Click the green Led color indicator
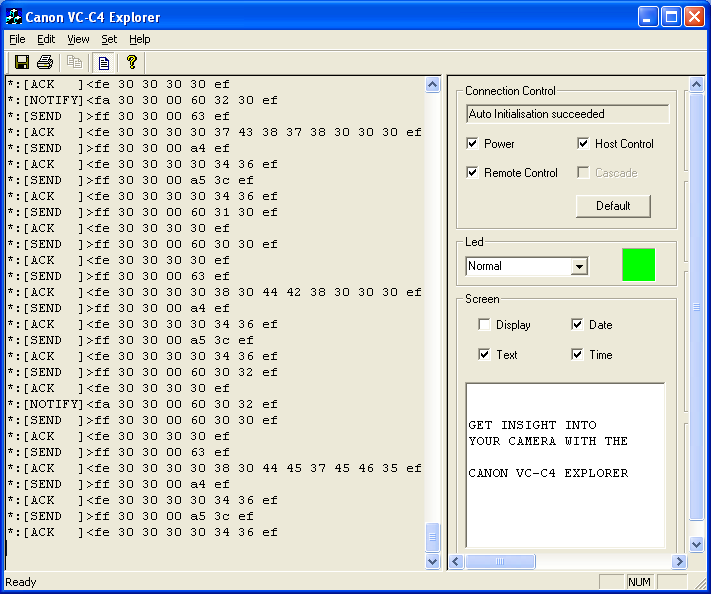The image size is (711, 594). coord(638,264)
